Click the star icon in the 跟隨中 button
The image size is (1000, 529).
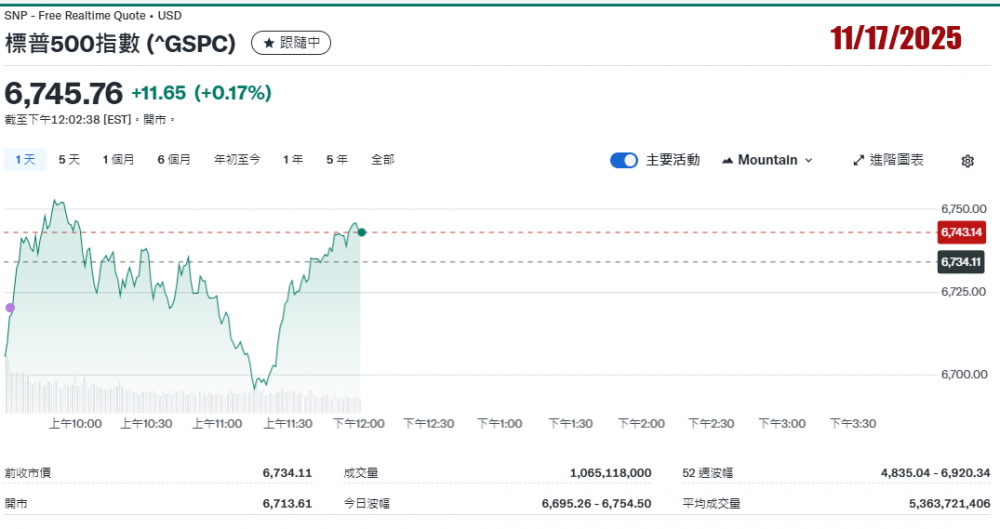coord(268,43)
